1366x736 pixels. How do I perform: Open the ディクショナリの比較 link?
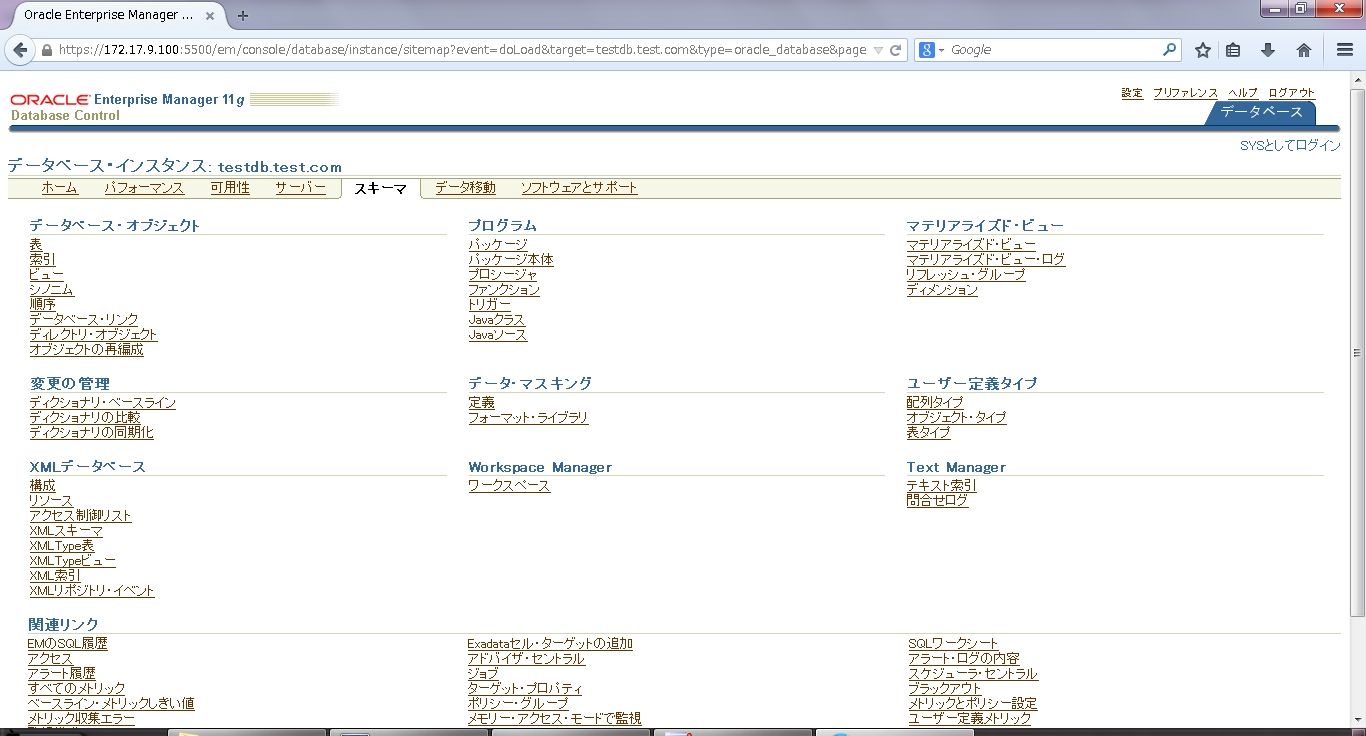85,418
